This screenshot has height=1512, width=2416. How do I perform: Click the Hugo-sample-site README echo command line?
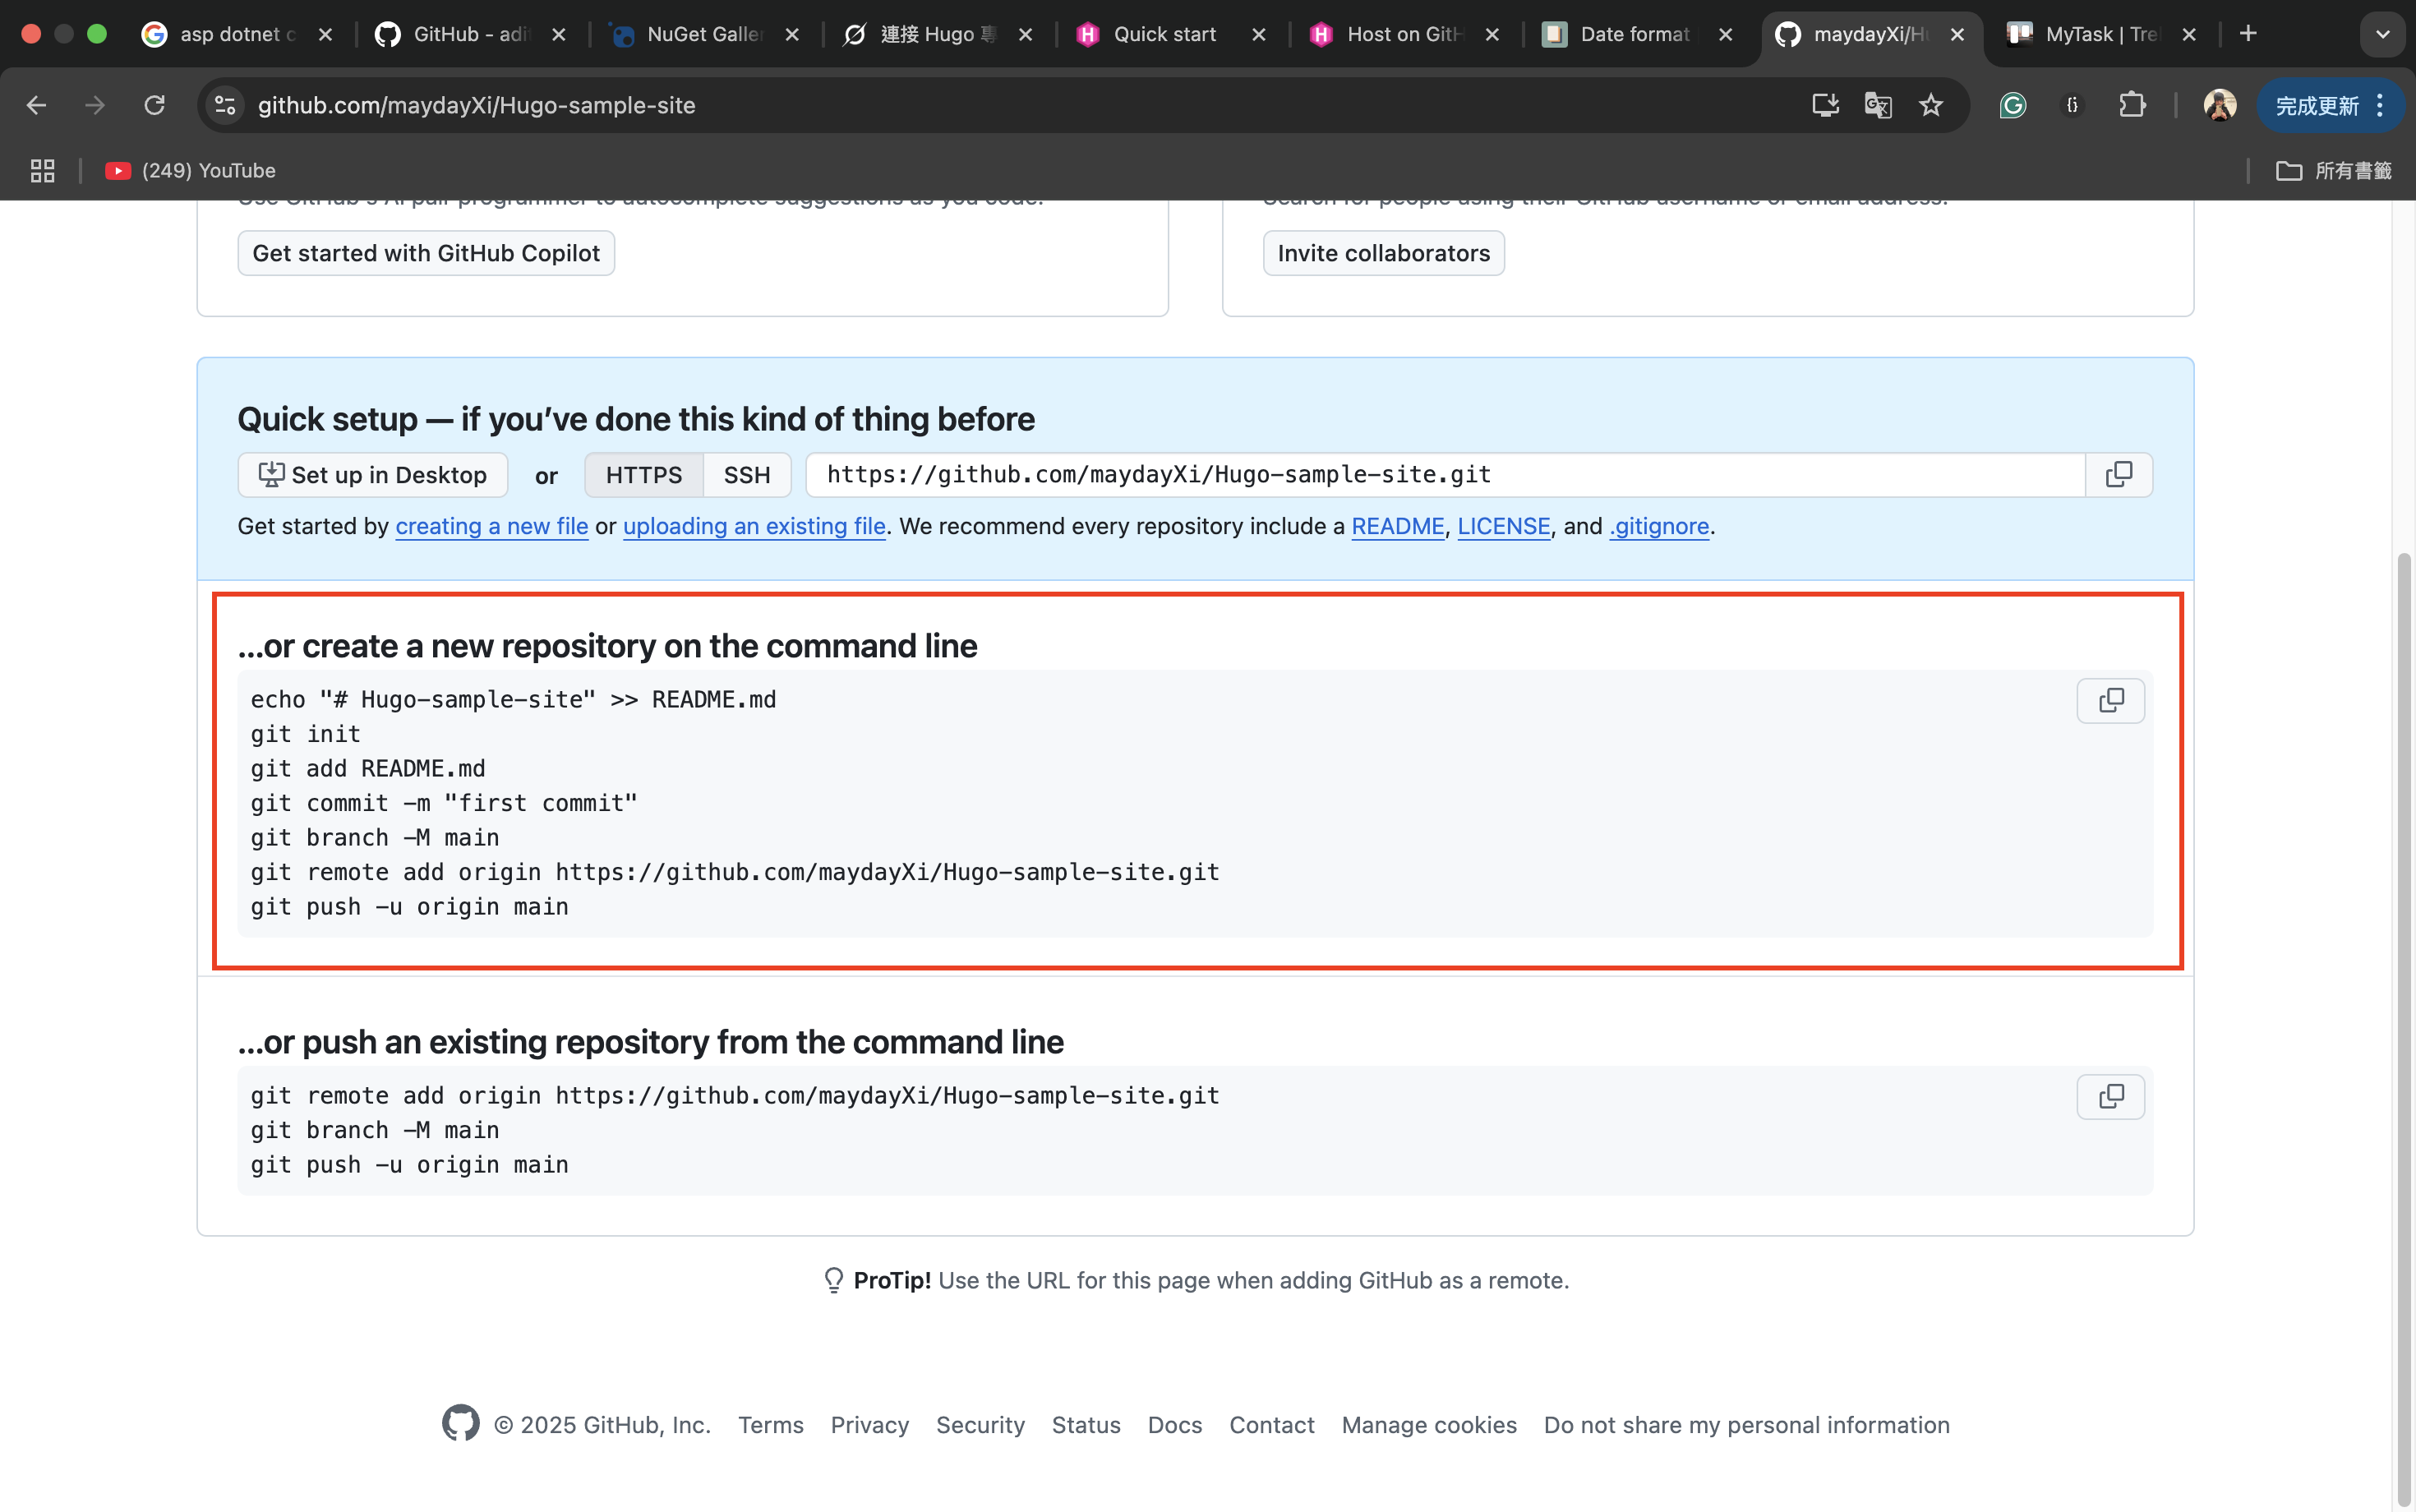point(513,700)
